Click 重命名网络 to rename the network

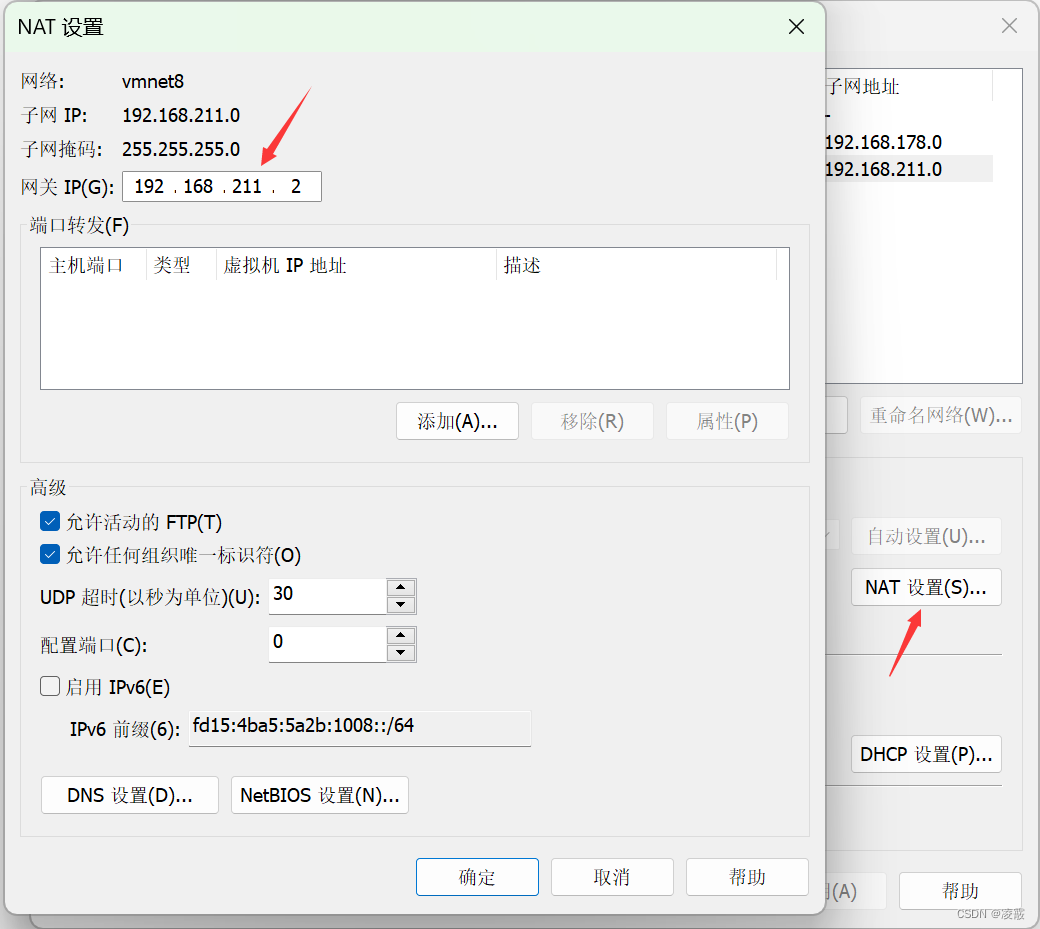pyautogui.click(x=940, y=415)
